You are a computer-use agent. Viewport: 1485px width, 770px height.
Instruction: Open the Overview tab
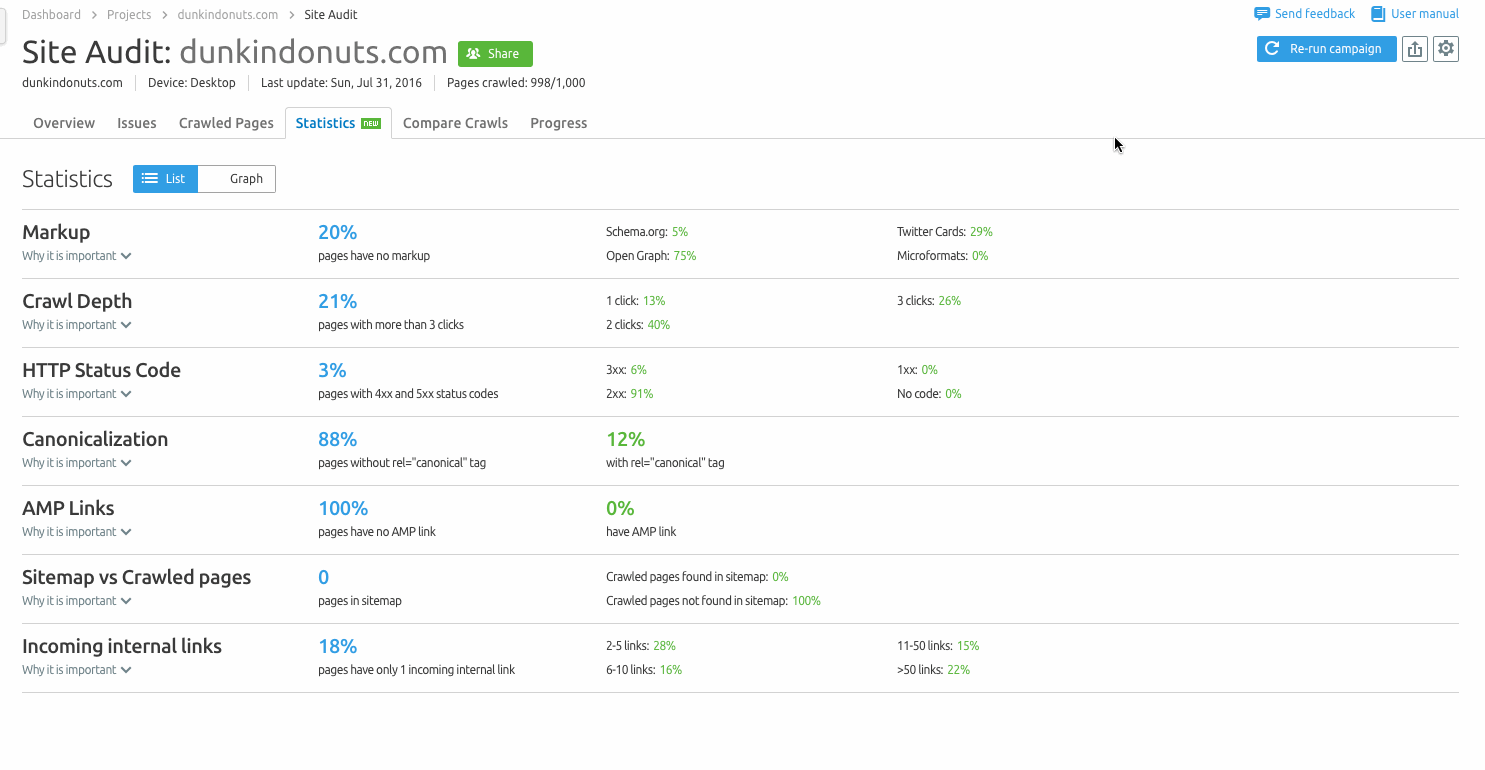tap(64, 123)
